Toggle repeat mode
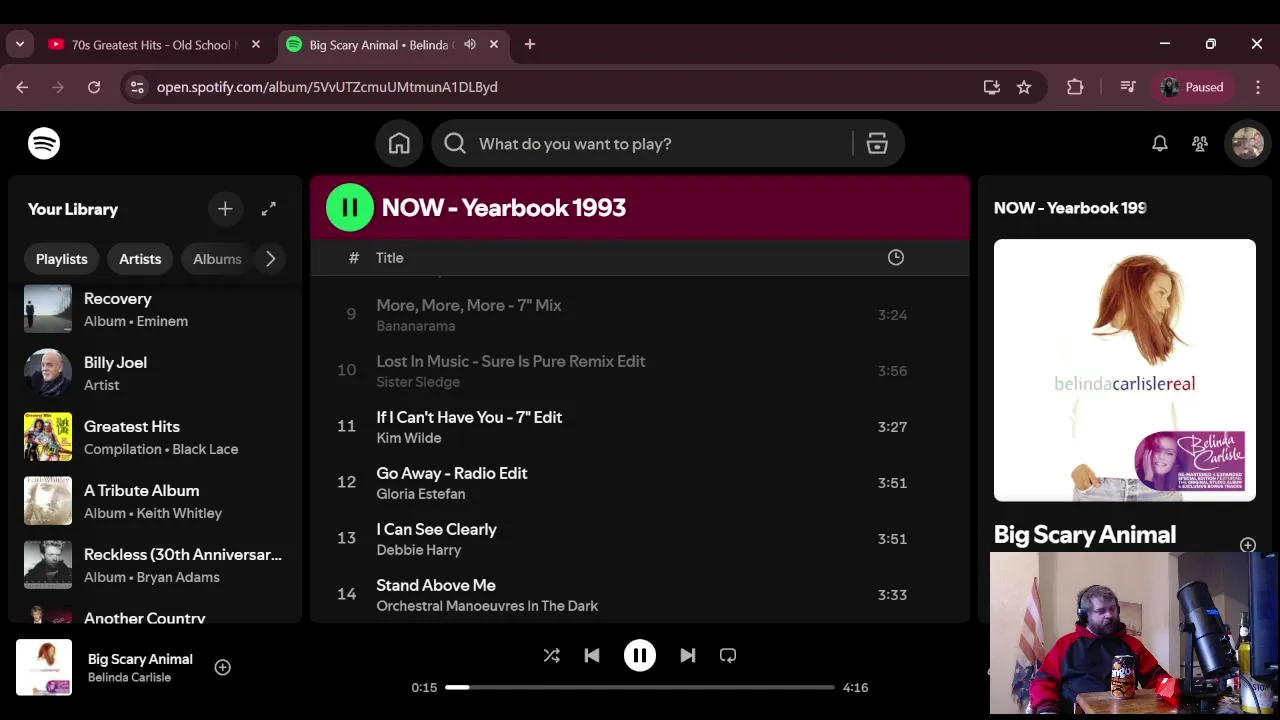1280x720 pixels. pos(728,655)
